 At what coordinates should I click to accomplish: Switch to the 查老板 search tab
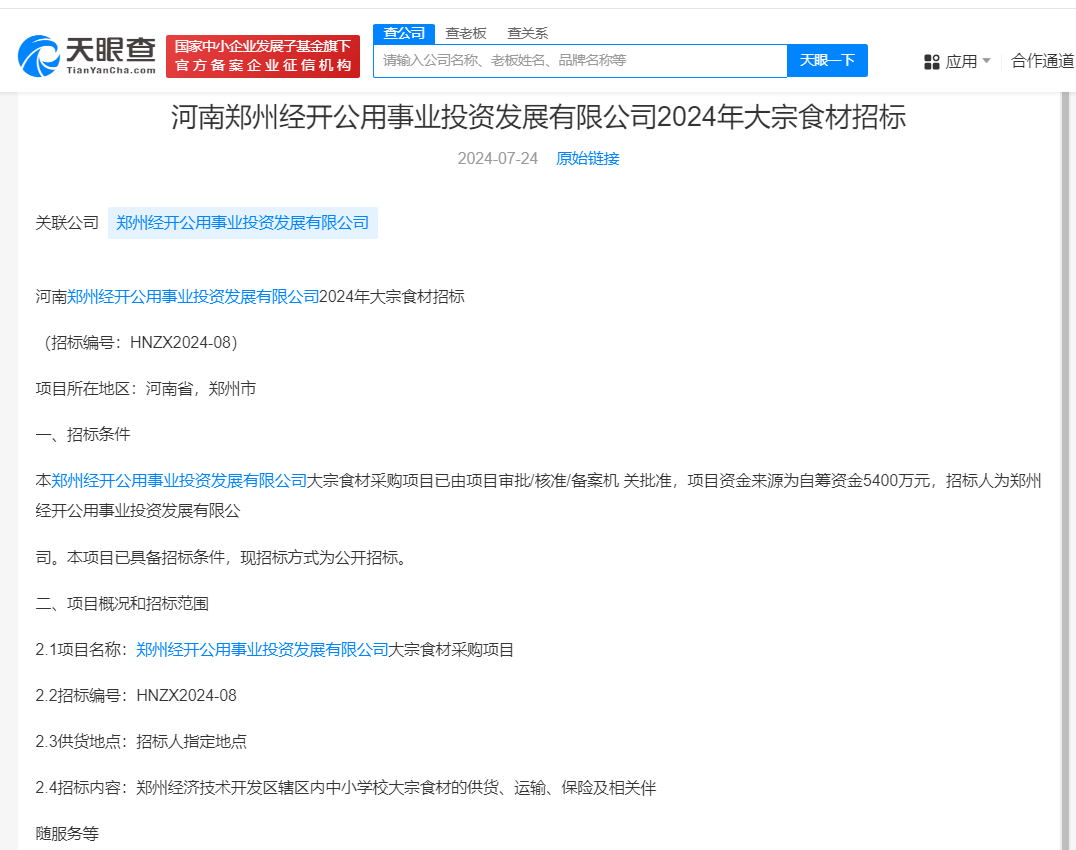[x=469, y=32]
